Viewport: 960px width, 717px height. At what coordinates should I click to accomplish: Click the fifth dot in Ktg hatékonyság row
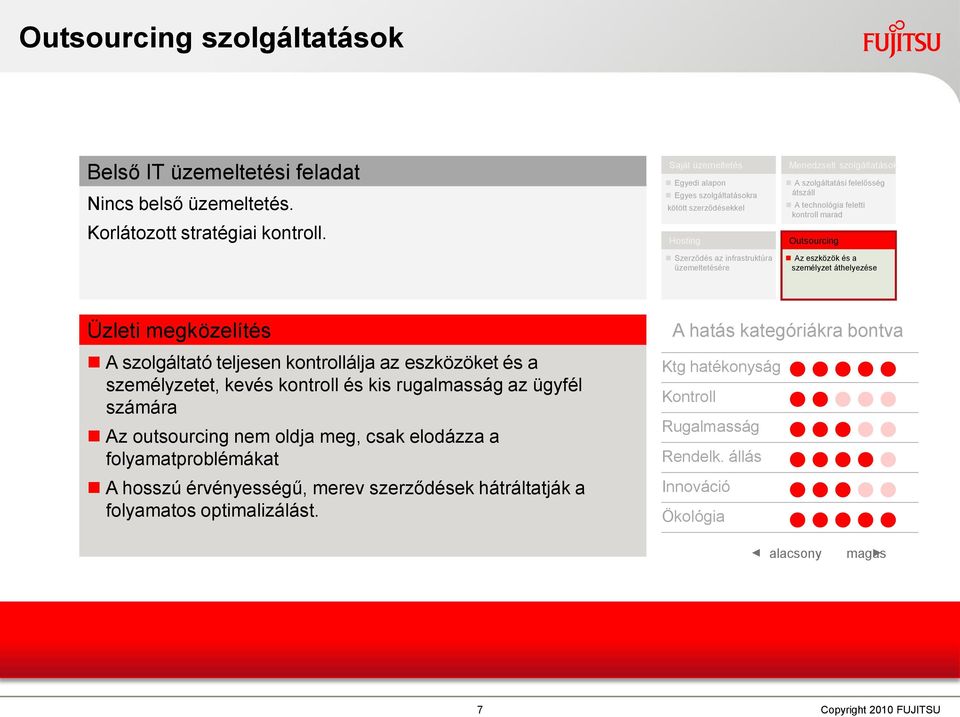[888, 369]
